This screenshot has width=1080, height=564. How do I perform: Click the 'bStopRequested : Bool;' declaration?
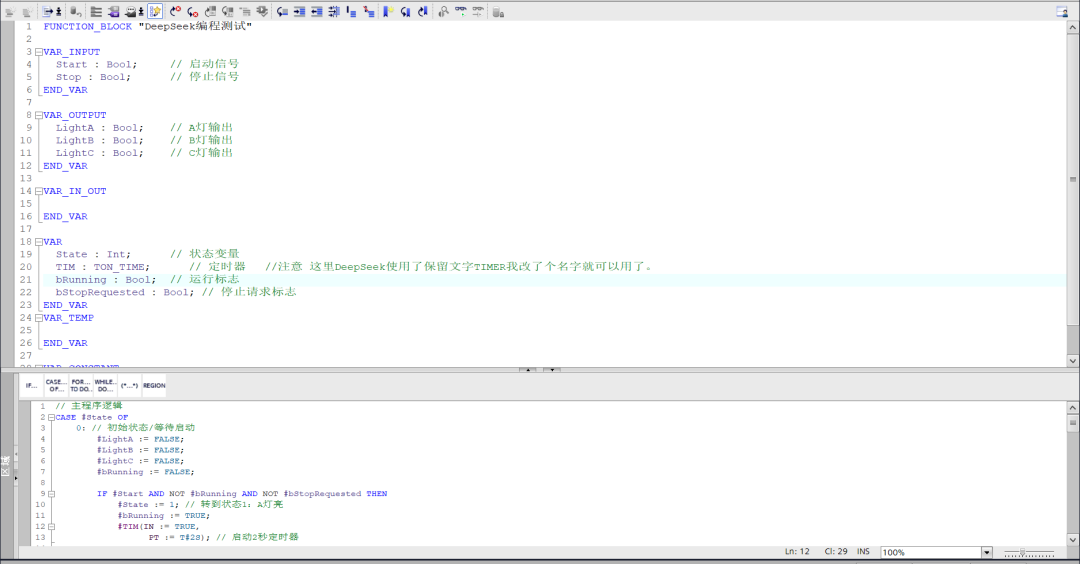tap(125, 292)
